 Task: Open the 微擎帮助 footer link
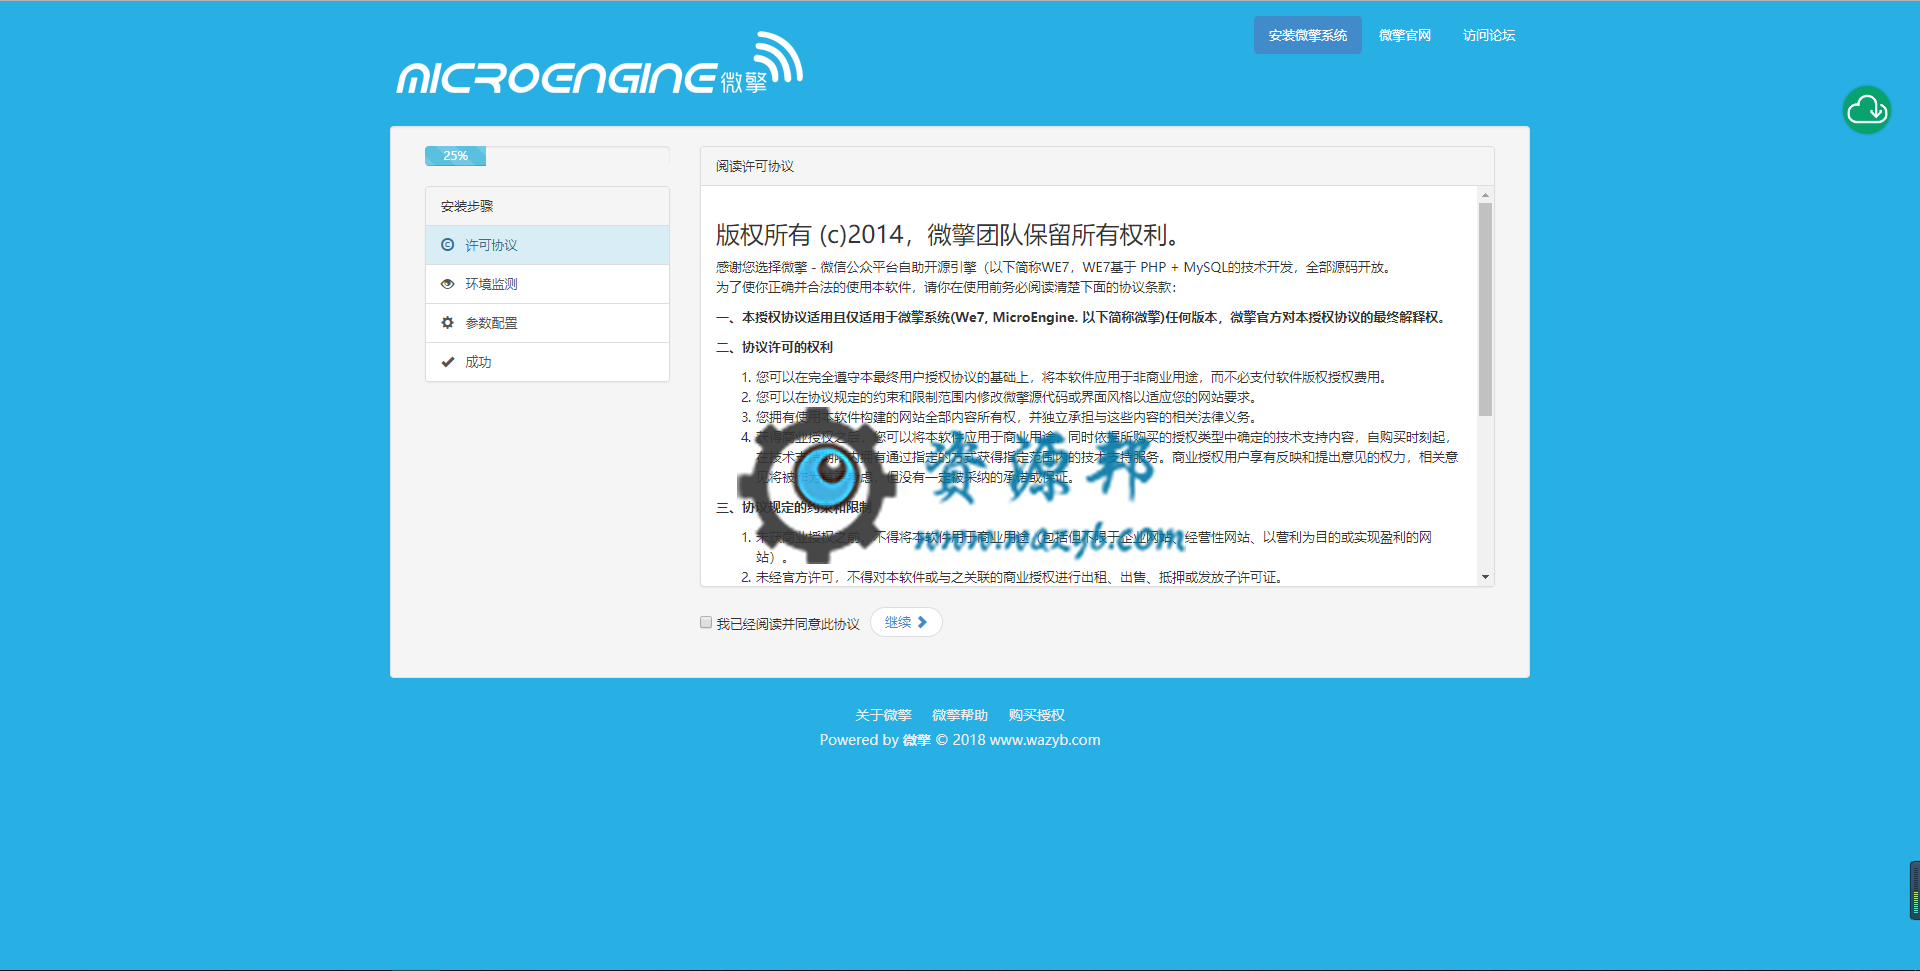coord(960,715)
